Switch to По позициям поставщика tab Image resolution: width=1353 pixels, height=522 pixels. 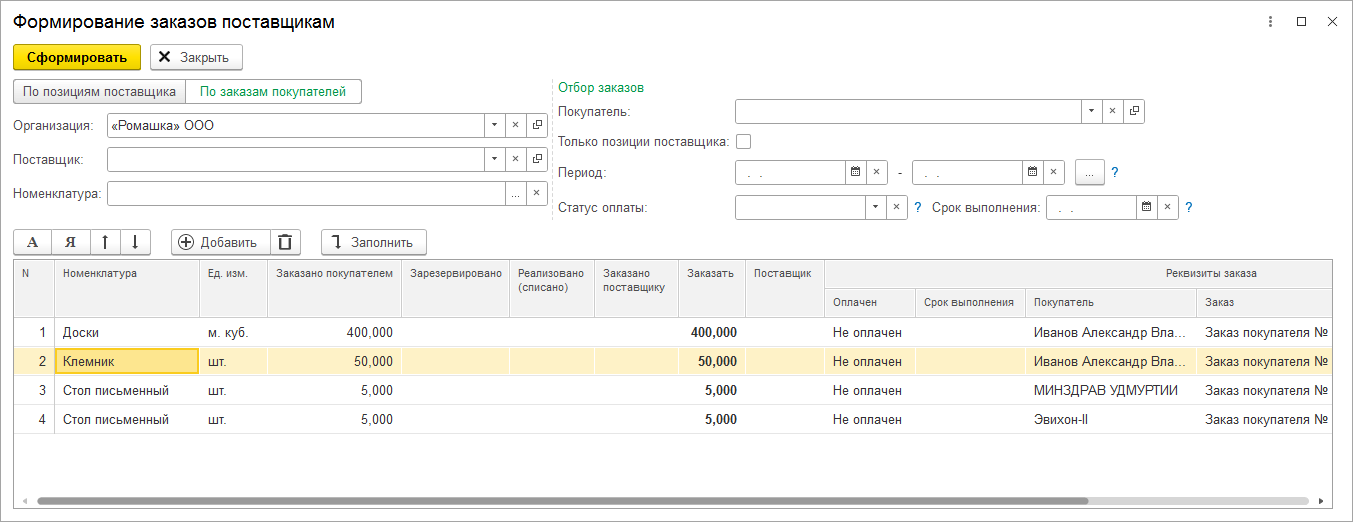(x=99, y=92)
